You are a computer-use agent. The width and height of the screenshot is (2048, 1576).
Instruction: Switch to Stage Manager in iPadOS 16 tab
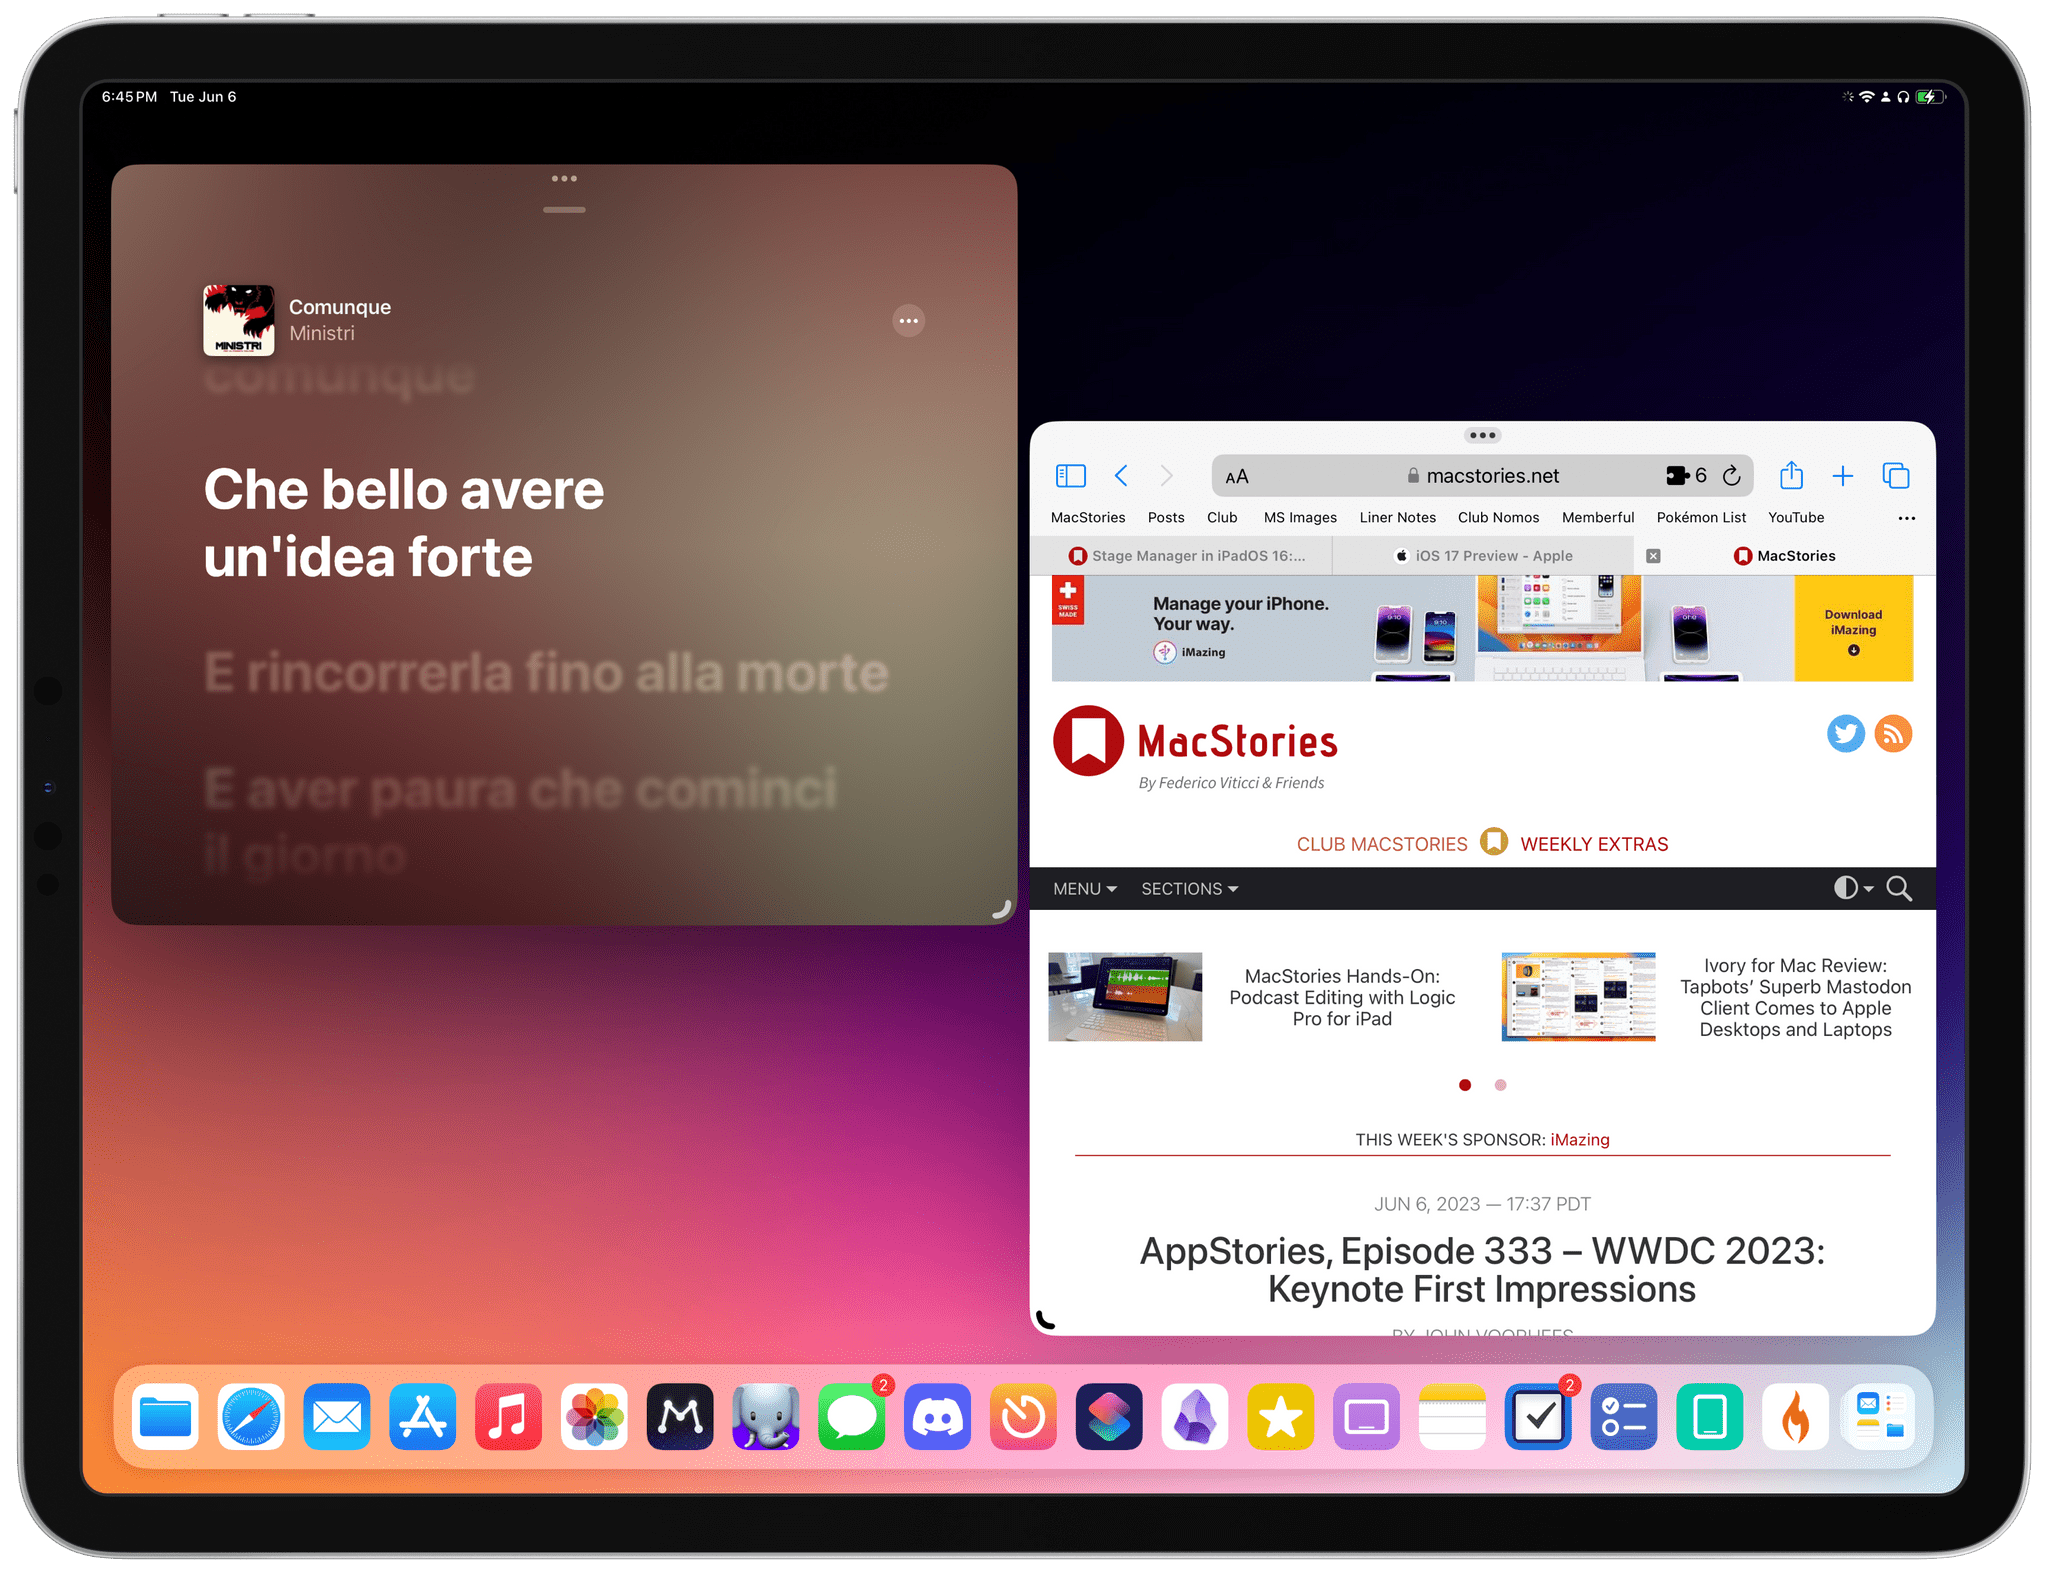tap(1182, 556)
